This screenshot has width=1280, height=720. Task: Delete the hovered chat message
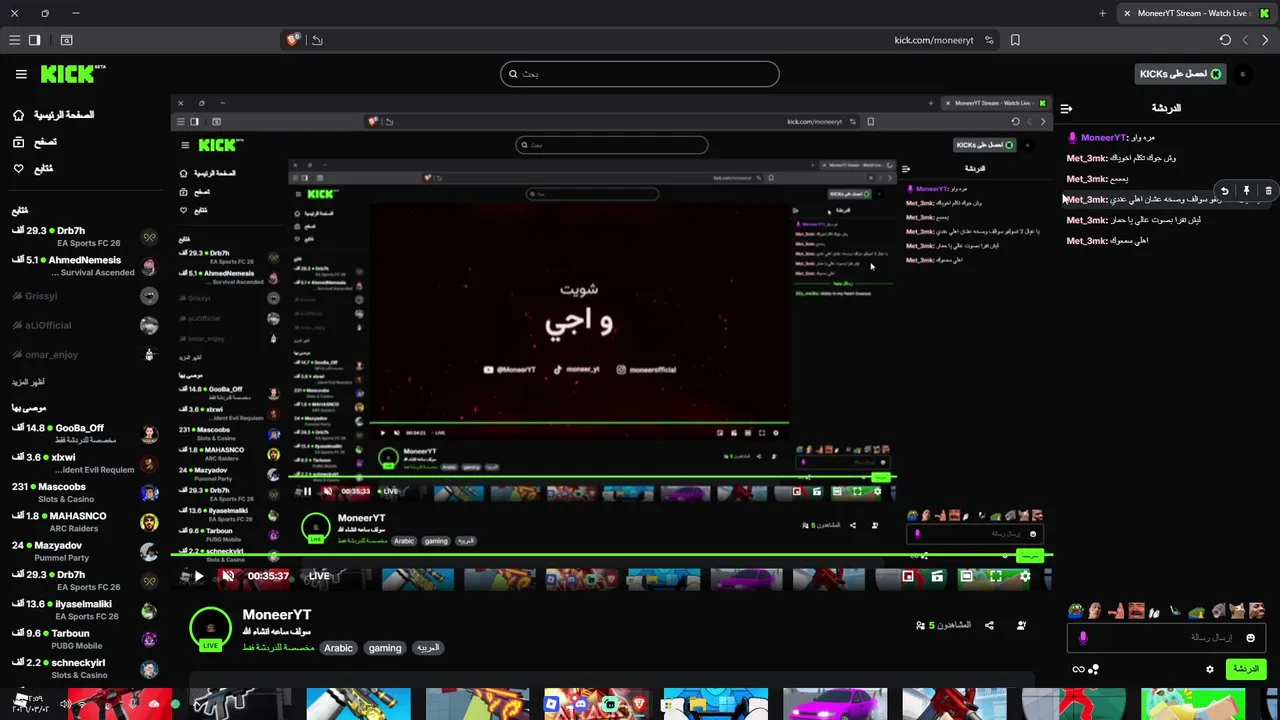pyautogui.click(x=1268, y=190)
